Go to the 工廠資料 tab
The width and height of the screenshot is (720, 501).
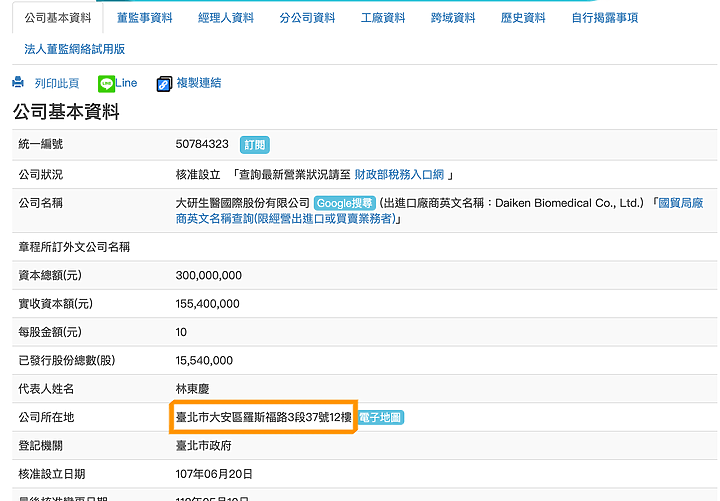pyautogui.click(x=383, y=18)
